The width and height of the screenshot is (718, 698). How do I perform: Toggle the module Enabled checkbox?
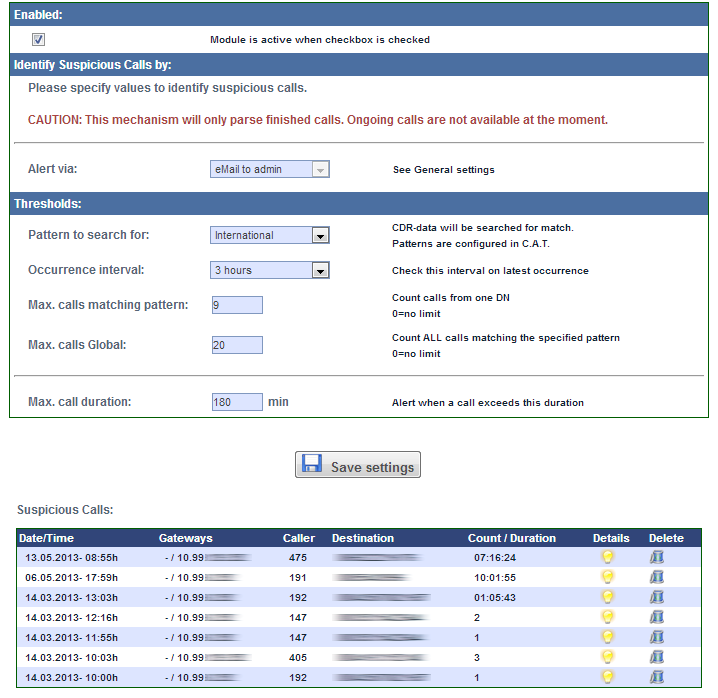(38, 39)
